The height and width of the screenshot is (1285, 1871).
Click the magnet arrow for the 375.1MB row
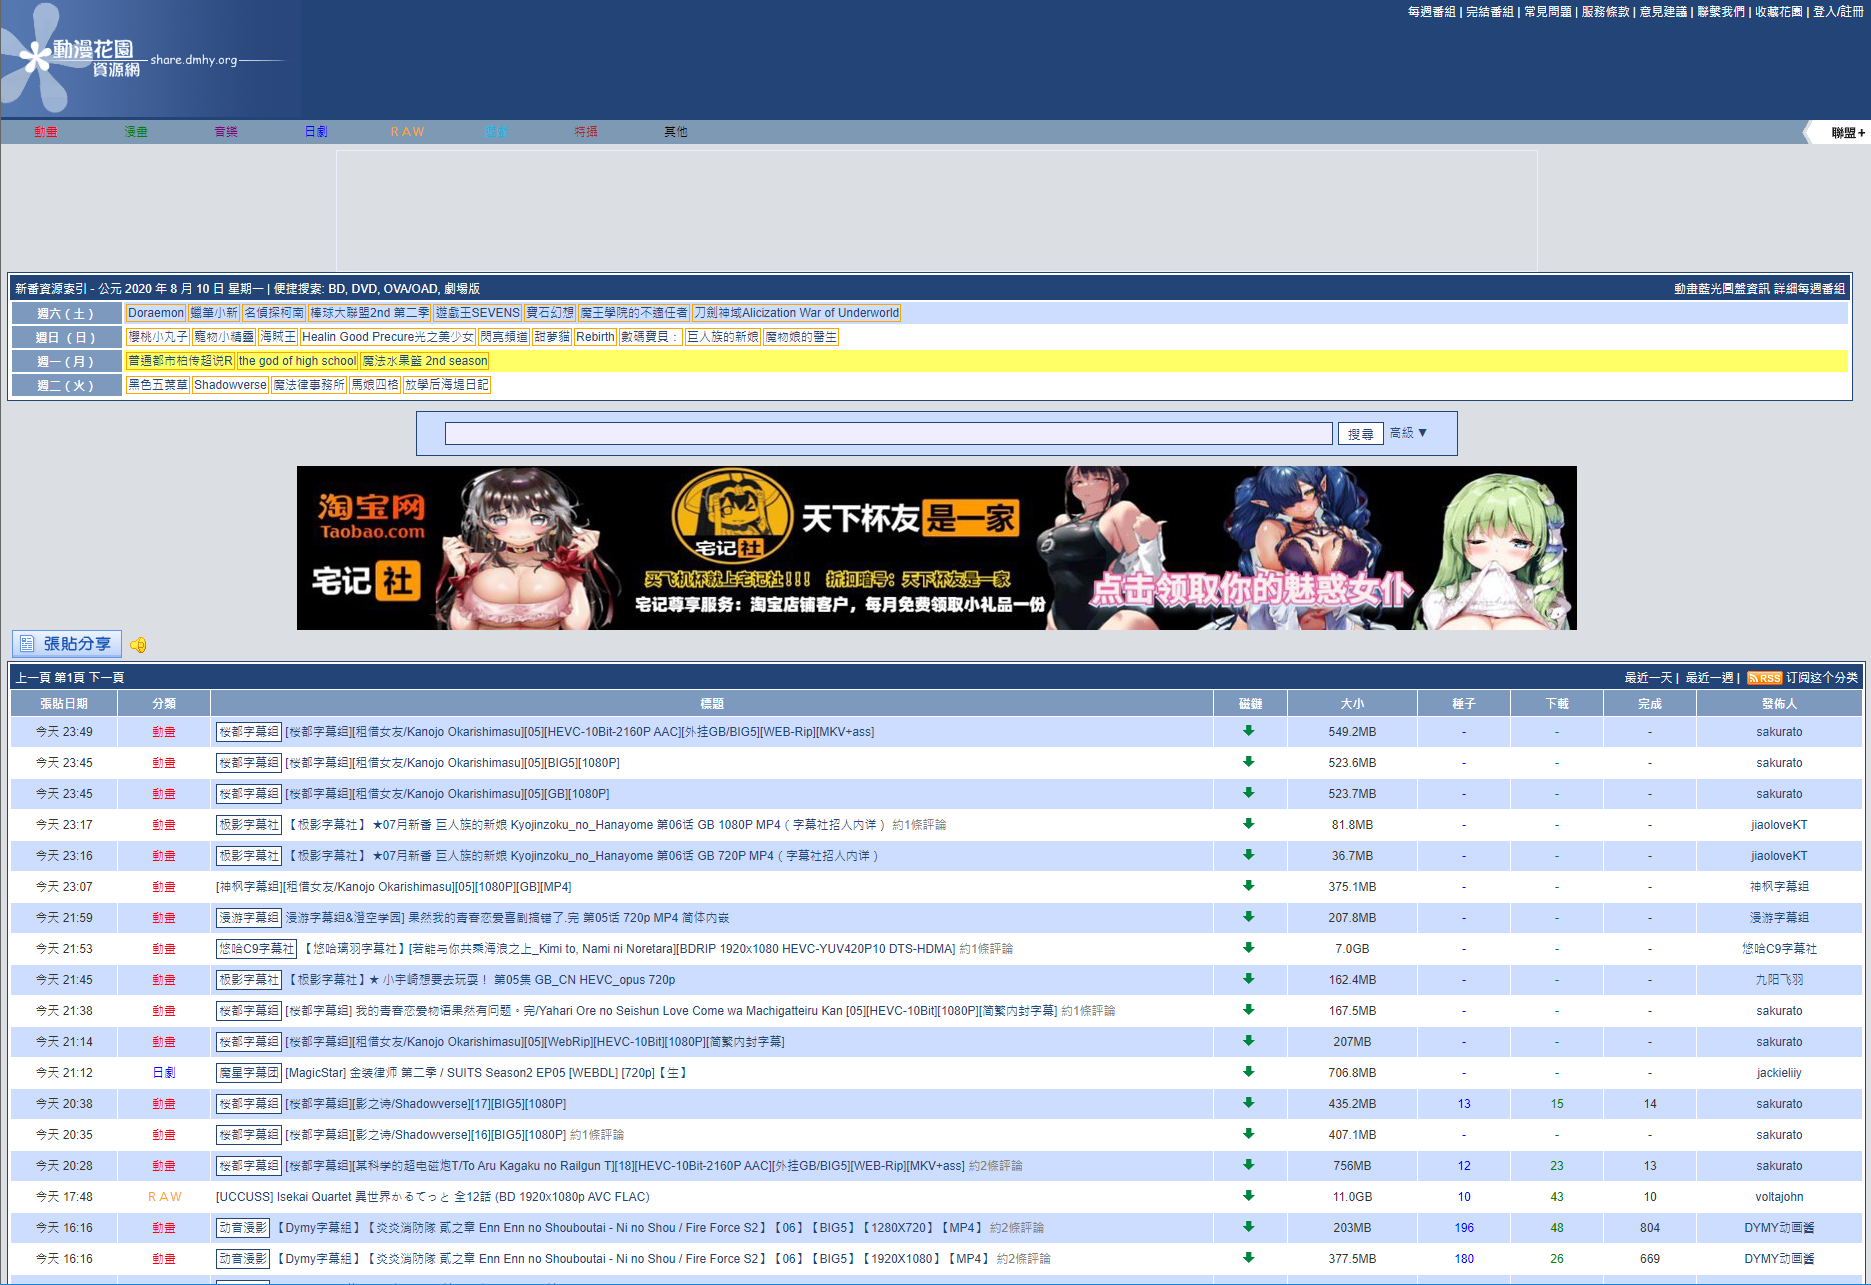click(1249, 886)
